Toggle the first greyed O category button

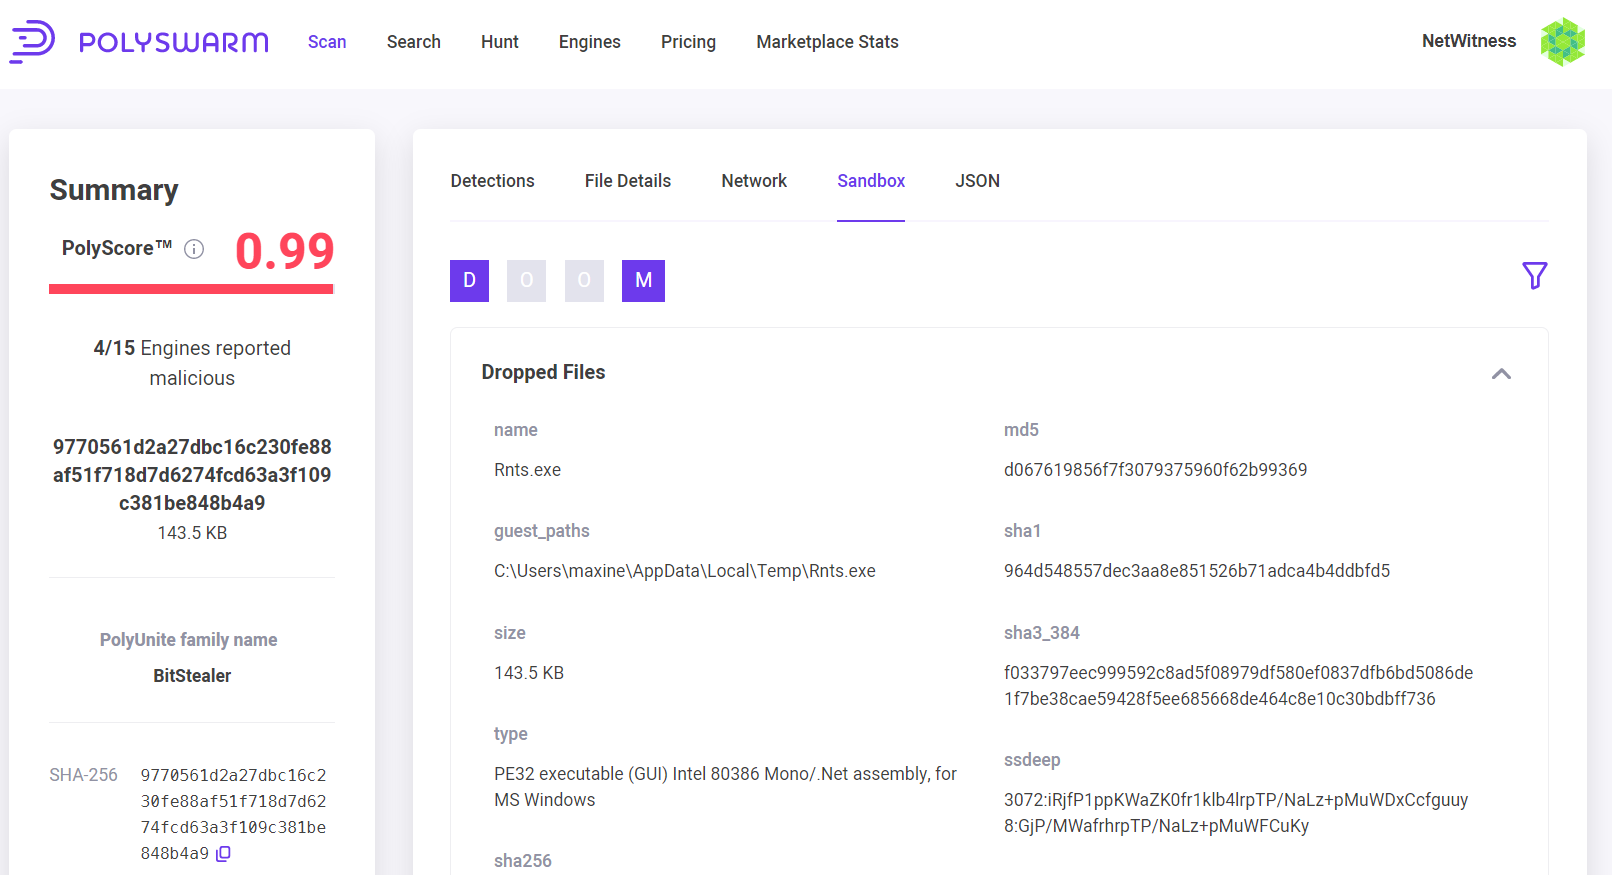pos(526,281)
